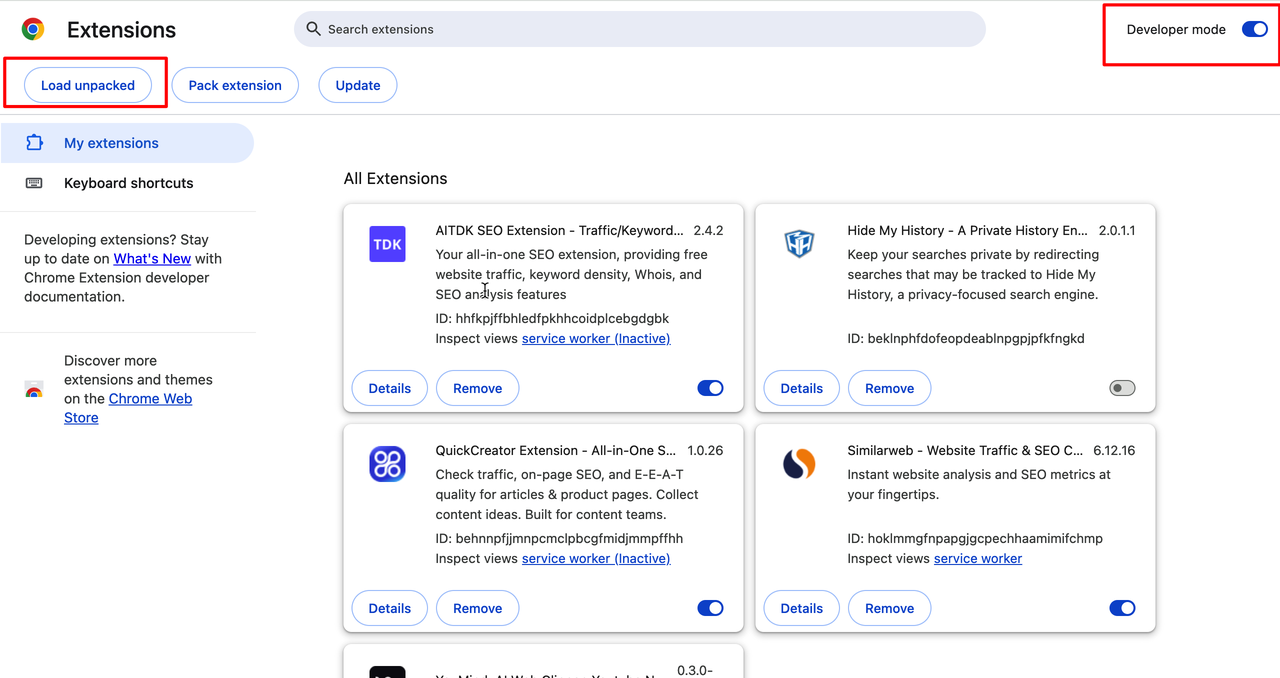
Task: Click the Update button
Action: 358,85
